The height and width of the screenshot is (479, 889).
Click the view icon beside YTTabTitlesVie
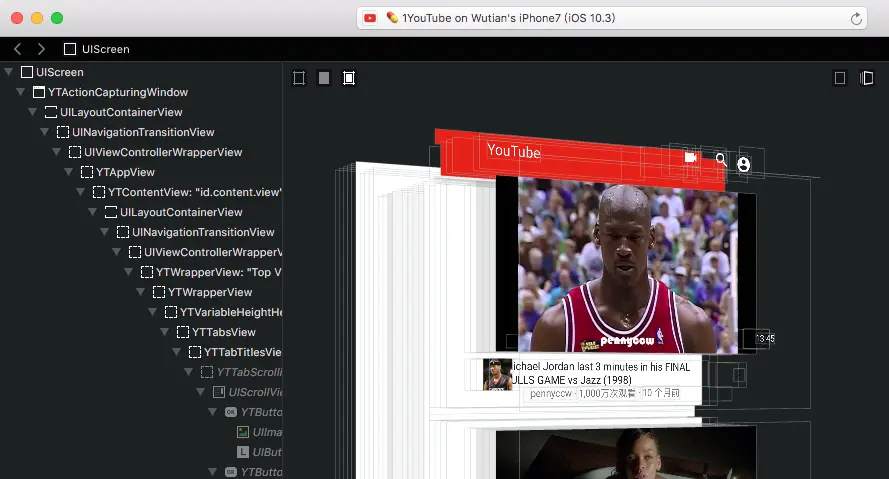tap(194, 352)
